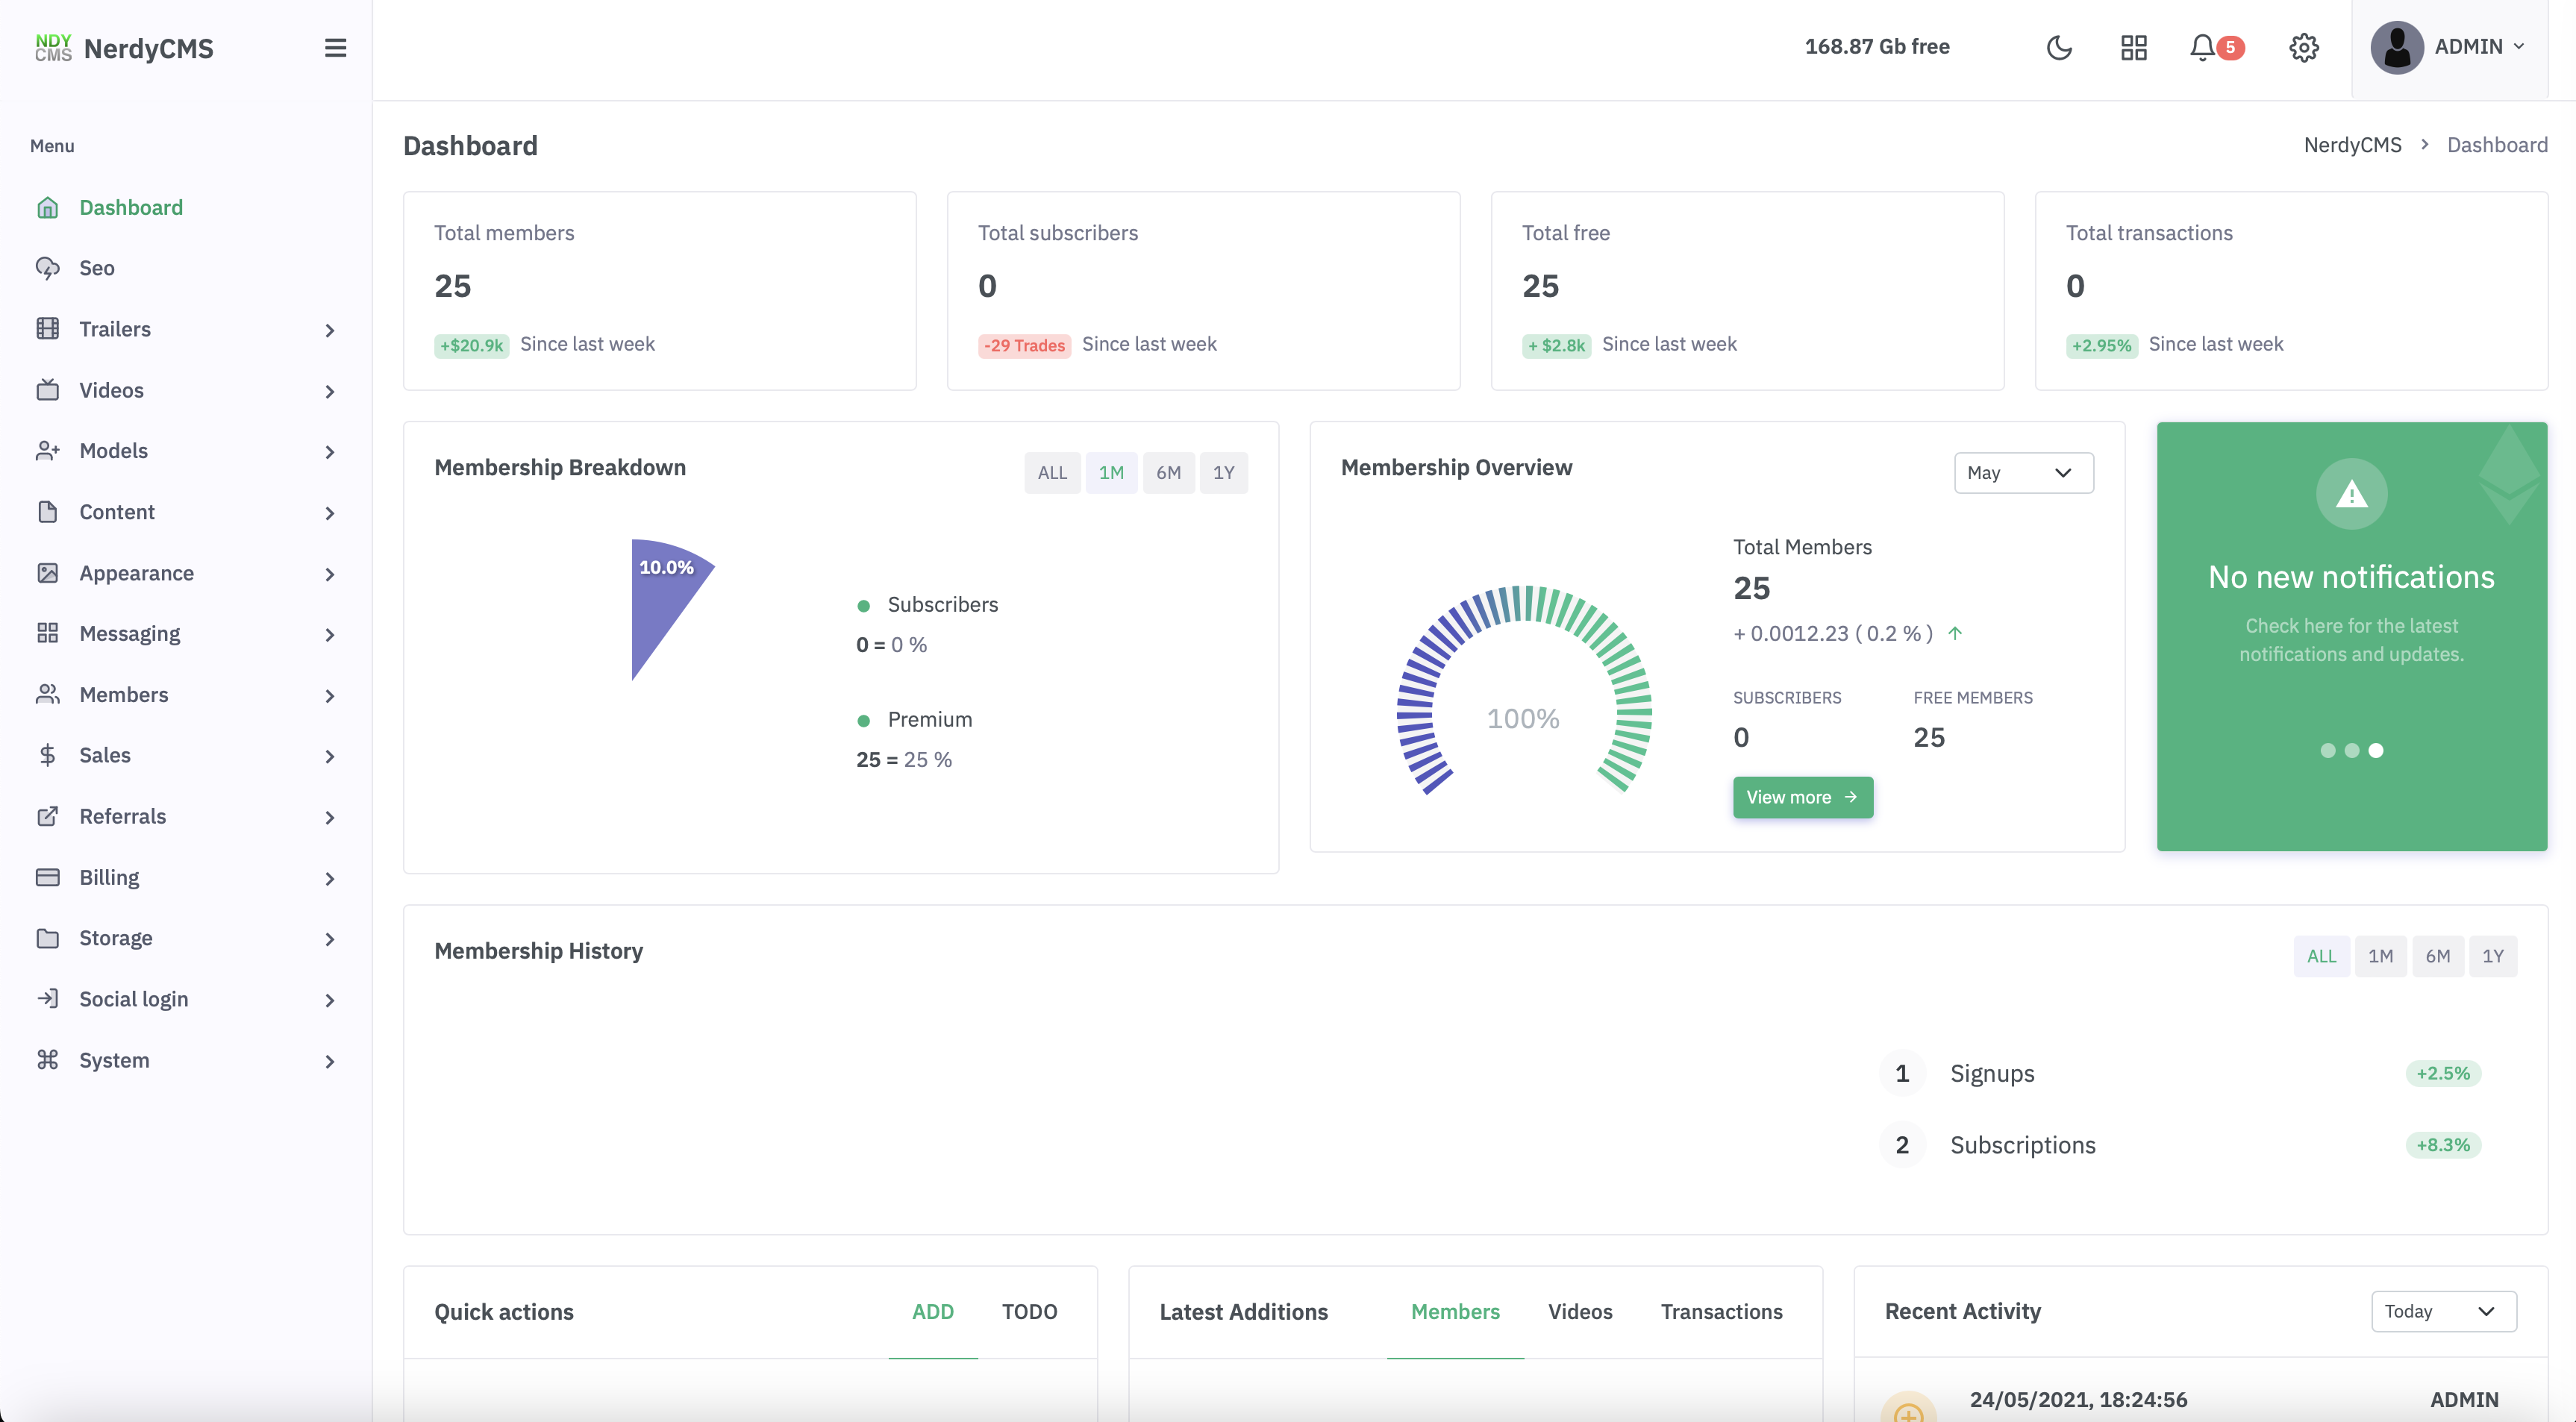Switch to TODO tab in Quick actions
2576x1422 pixels.
[1029, 1311]
